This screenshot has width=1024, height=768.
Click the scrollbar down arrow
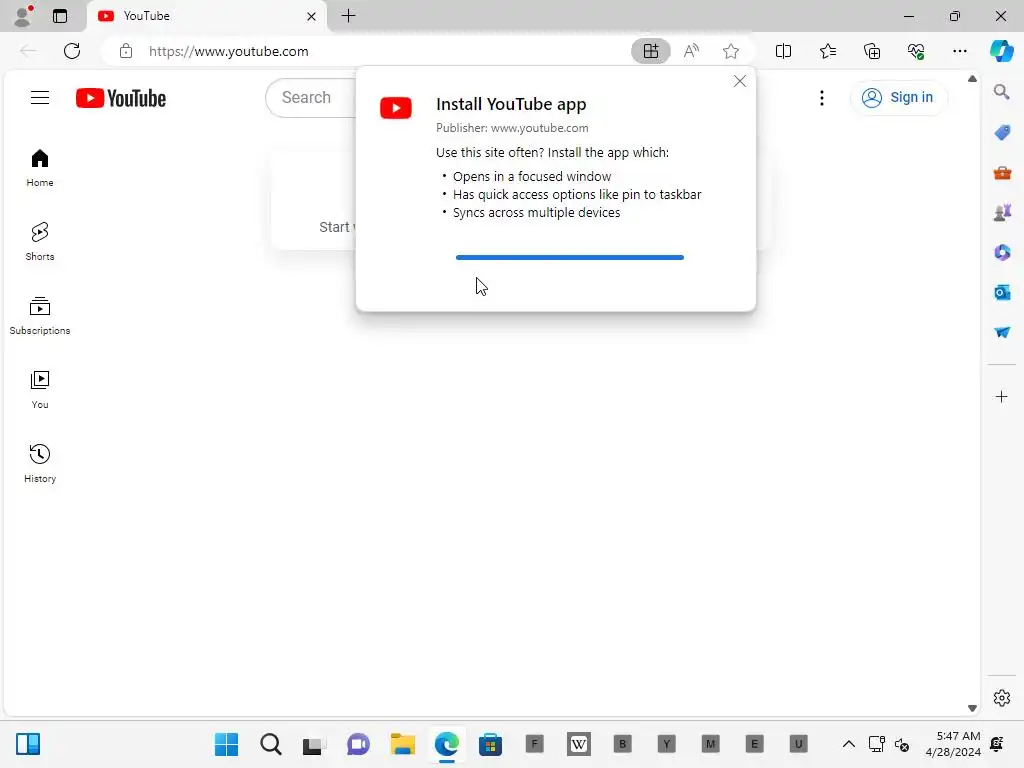click(972, 708)
